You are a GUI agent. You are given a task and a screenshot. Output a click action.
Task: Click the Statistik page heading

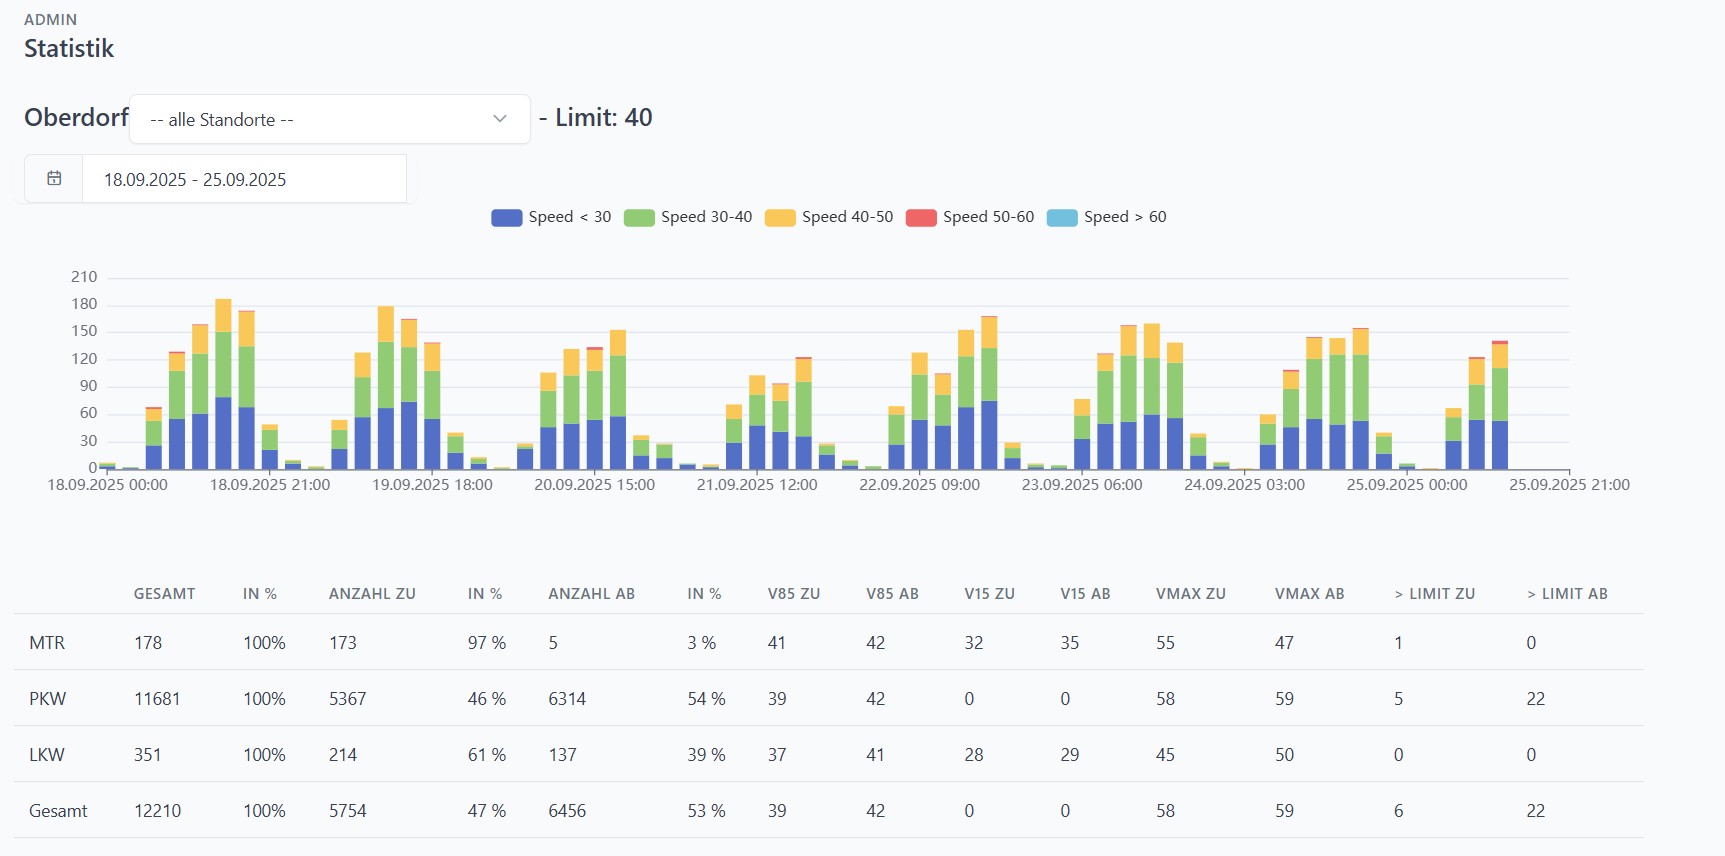(x=69, y=49)
